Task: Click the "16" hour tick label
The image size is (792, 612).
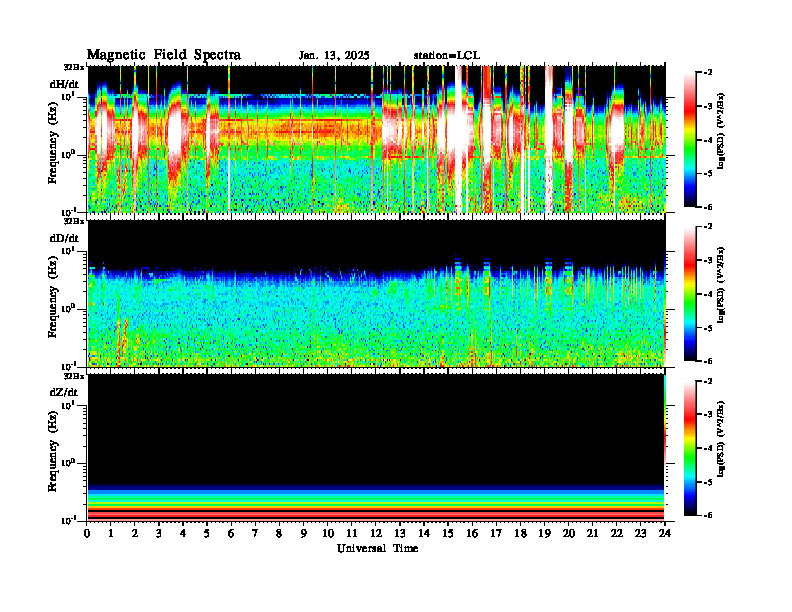Action: click(x=472, y=534)
